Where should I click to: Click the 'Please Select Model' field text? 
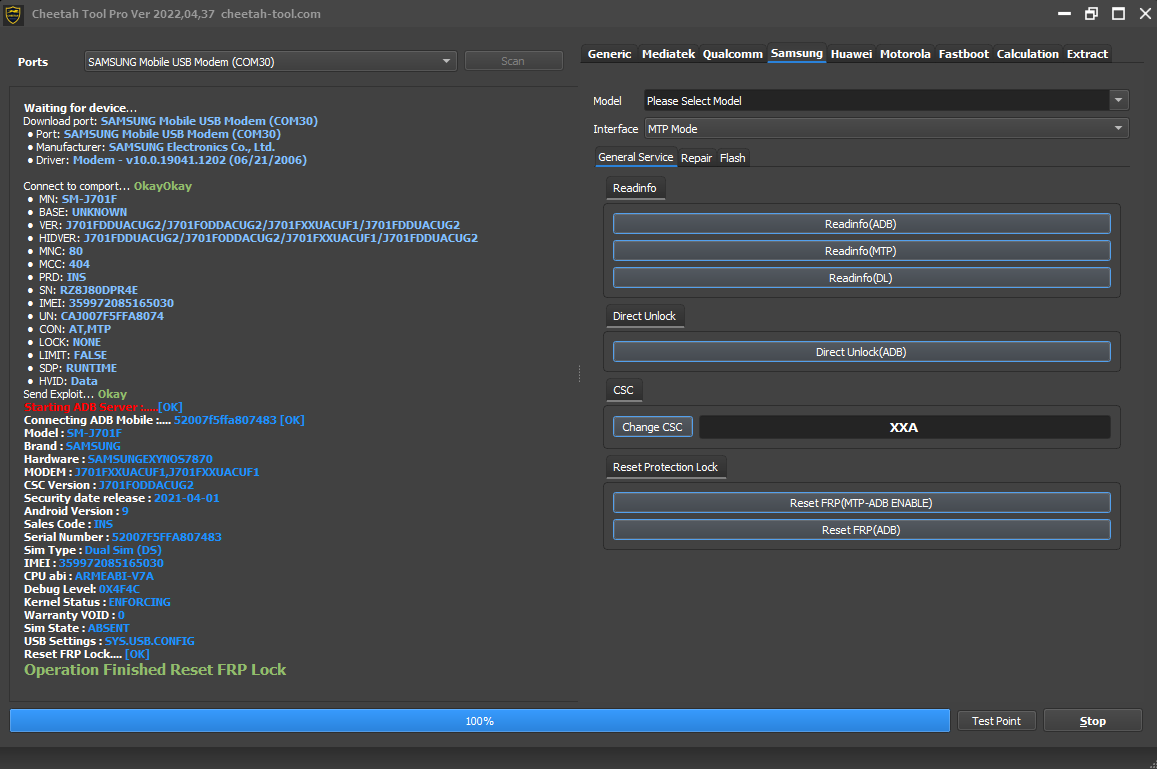pyautogui.click(x=694, y=100)
